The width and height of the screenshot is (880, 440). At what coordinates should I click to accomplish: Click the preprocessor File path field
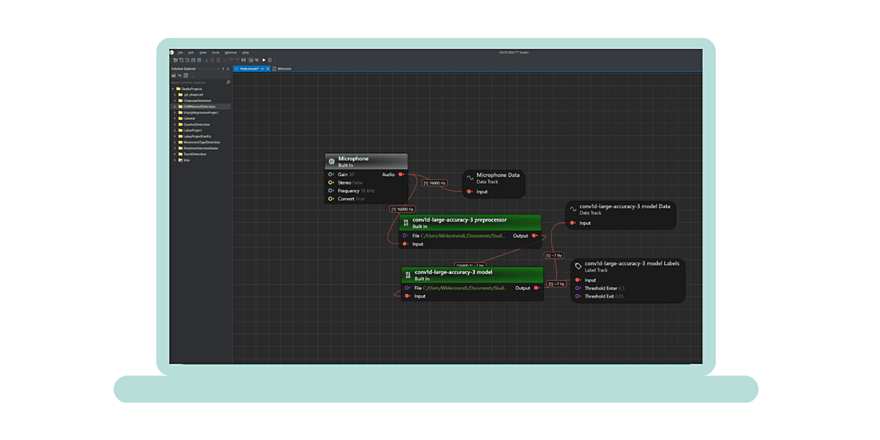464,236
